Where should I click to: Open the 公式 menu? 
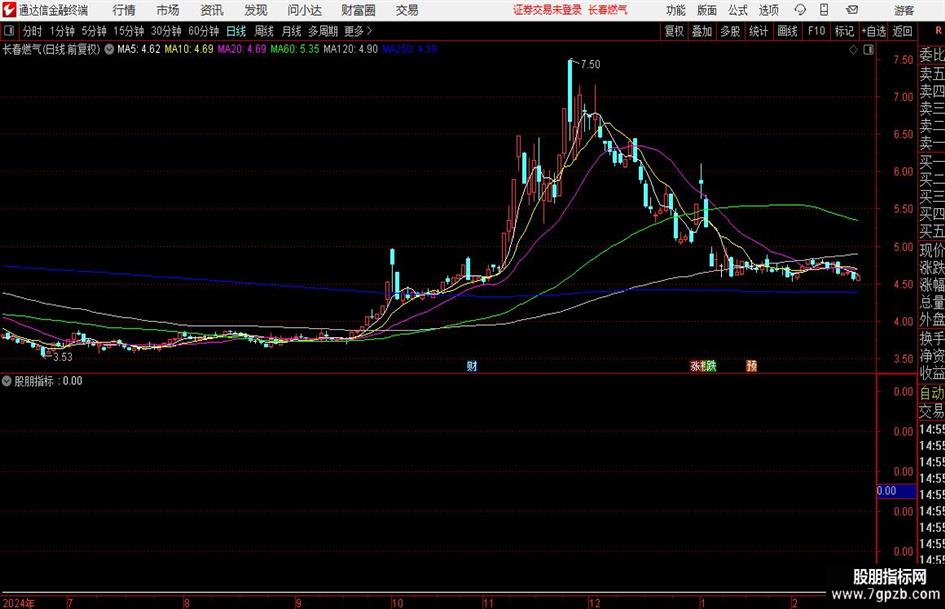tap(738, 10)
